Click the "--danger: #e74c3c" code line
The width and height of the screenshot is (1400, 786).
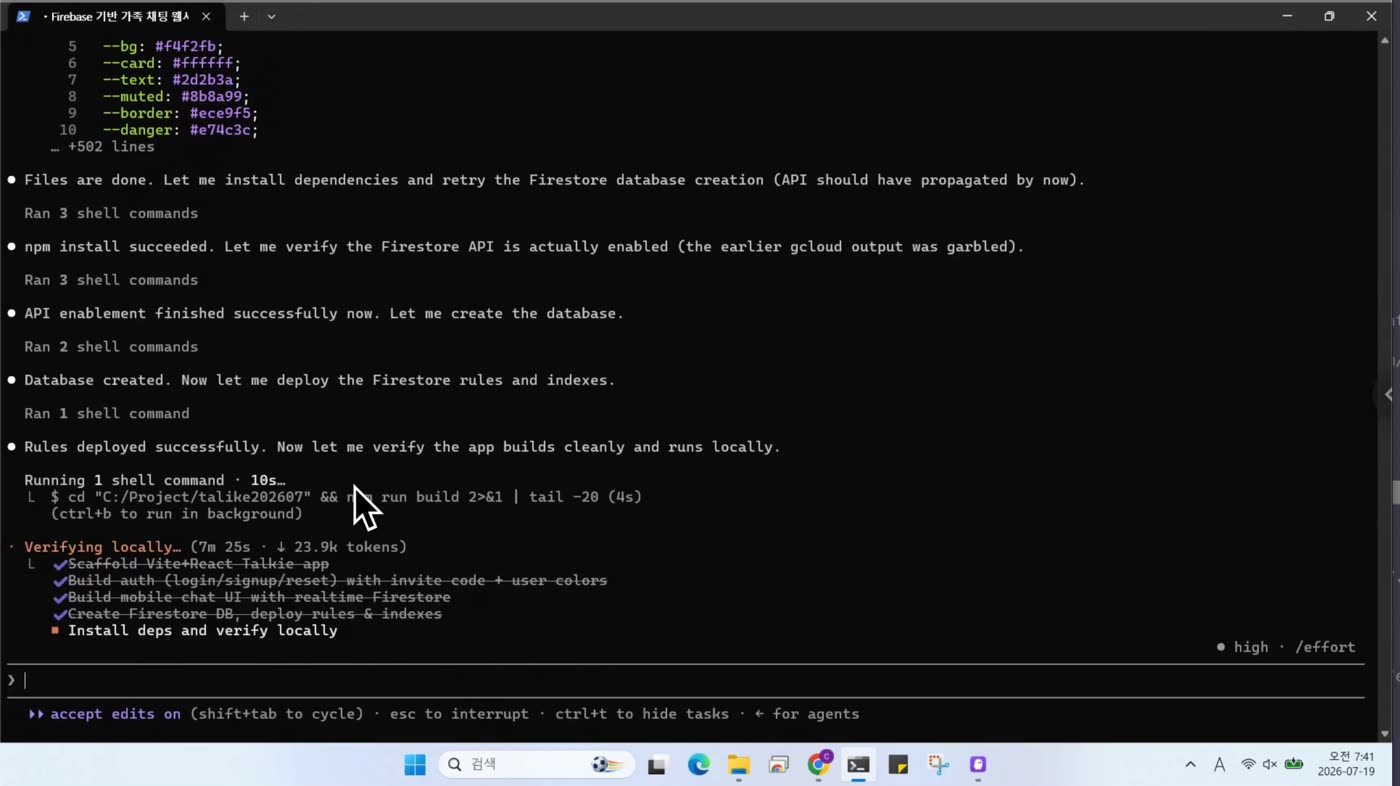(x=180, y=130)
